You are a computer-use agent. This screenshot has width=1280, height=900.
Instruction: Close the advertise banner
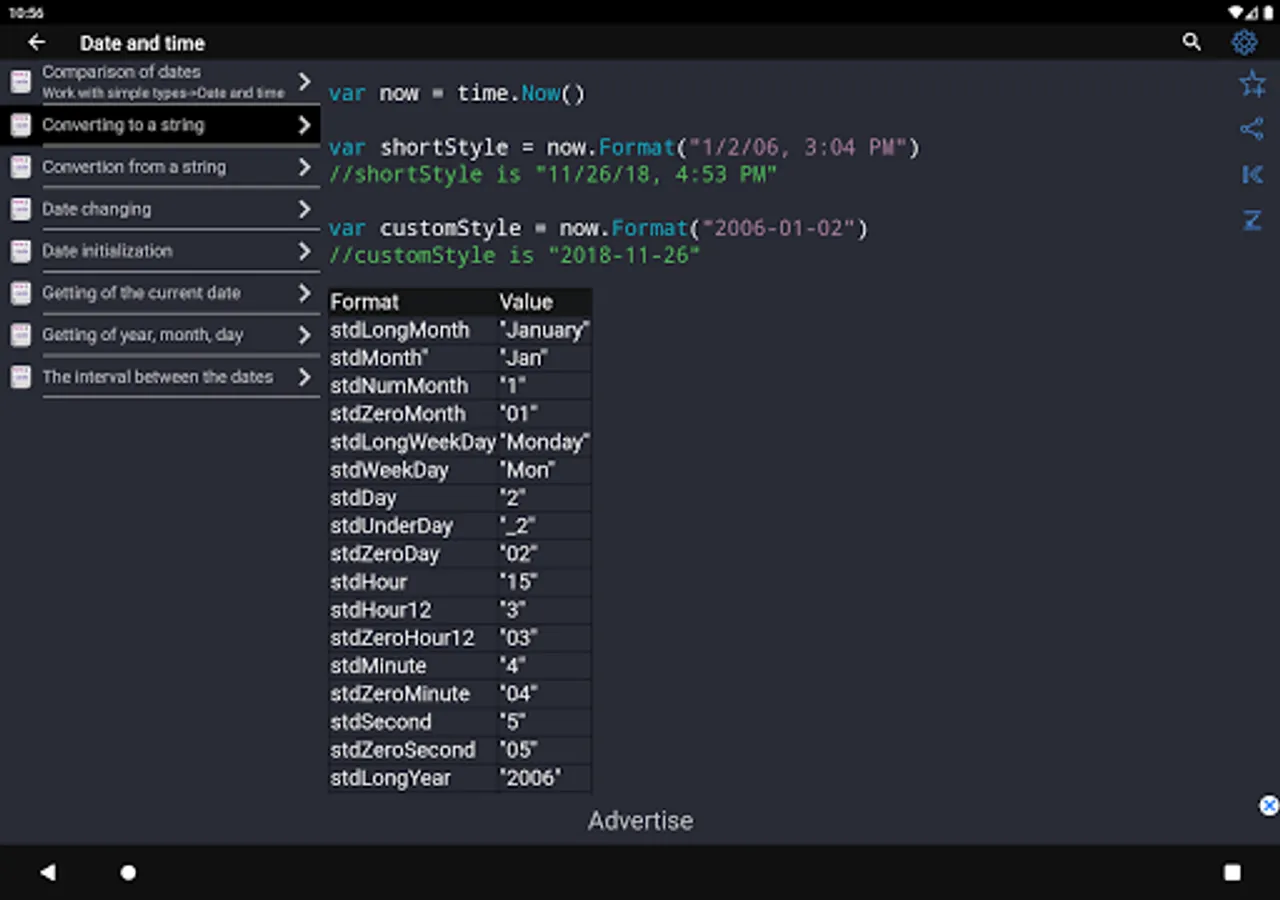tap(1268, 806)
